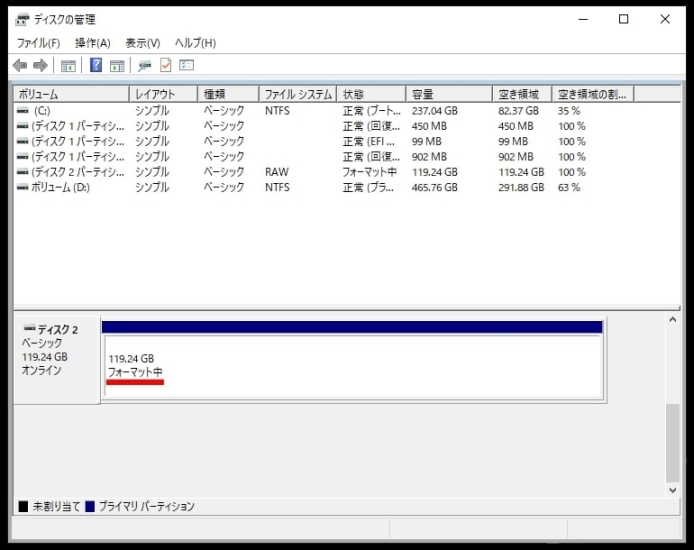
Task: Click the disk pane vertical scrollbar thumb
Action: (x=673, y=443)
